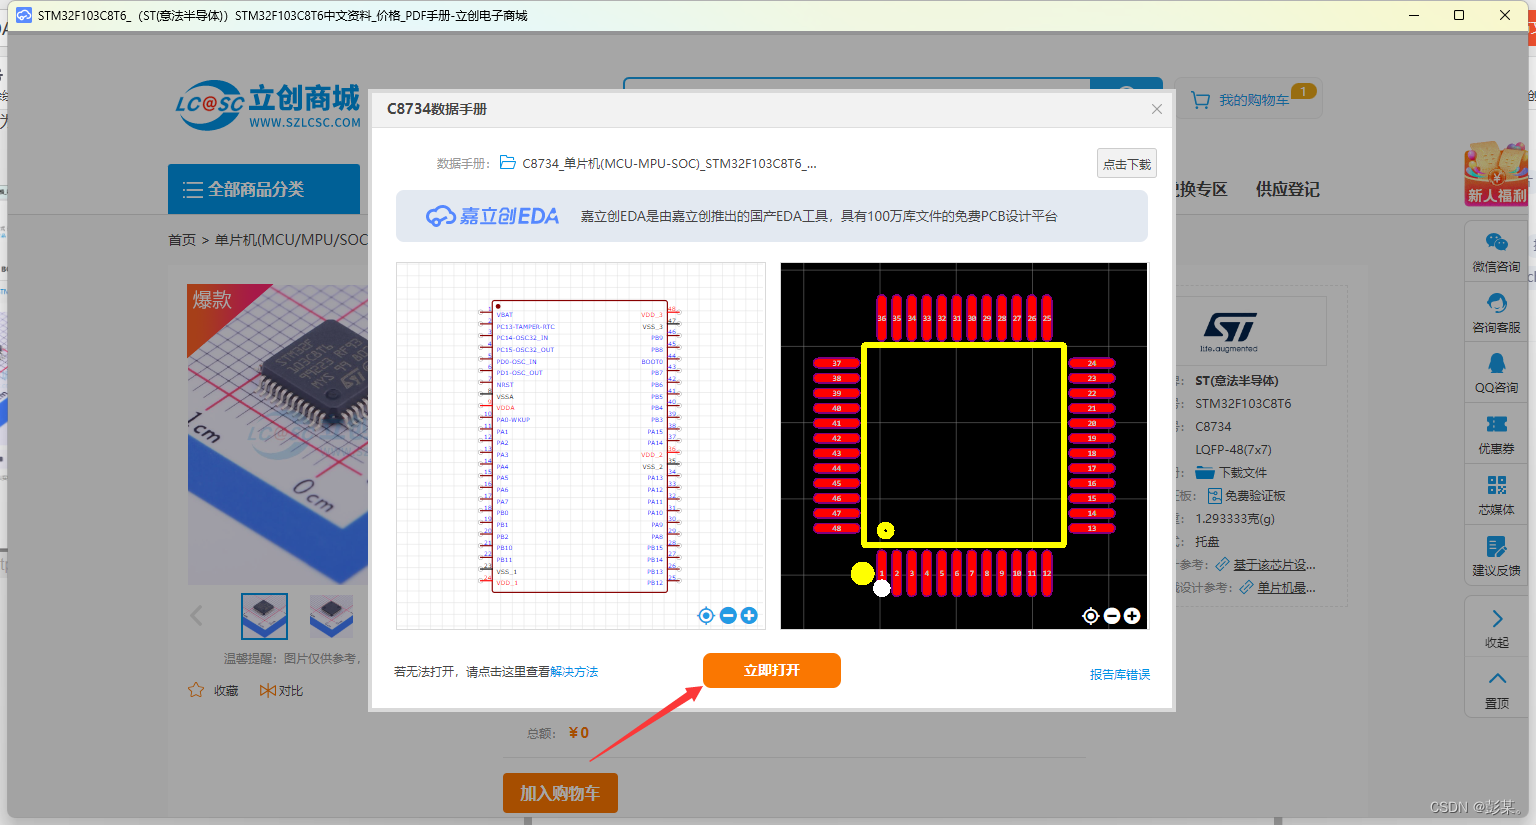Zoom out the PCB footprint preview
Image resolution: width=1536 pixels, height=825 pixels.
1112,616
